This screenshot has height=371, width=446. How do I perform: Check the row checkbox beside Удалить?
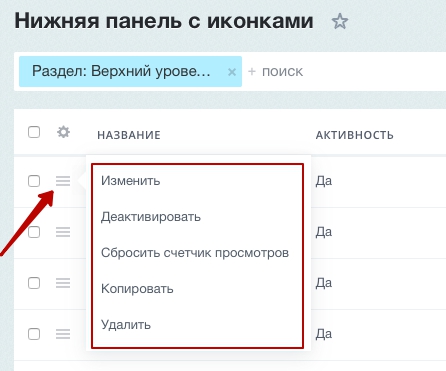[34, 334]
